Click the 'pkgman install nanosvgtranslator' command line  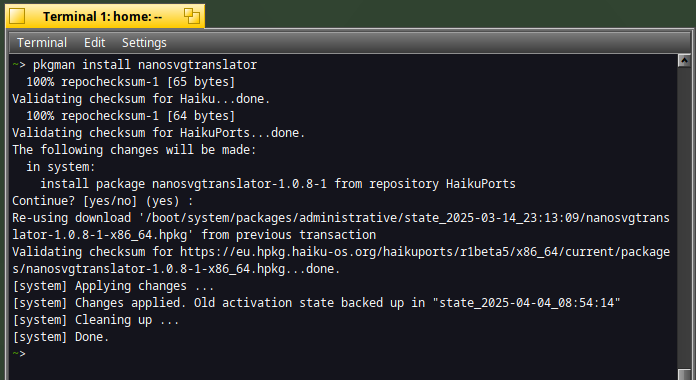click(x=145, y=65)
